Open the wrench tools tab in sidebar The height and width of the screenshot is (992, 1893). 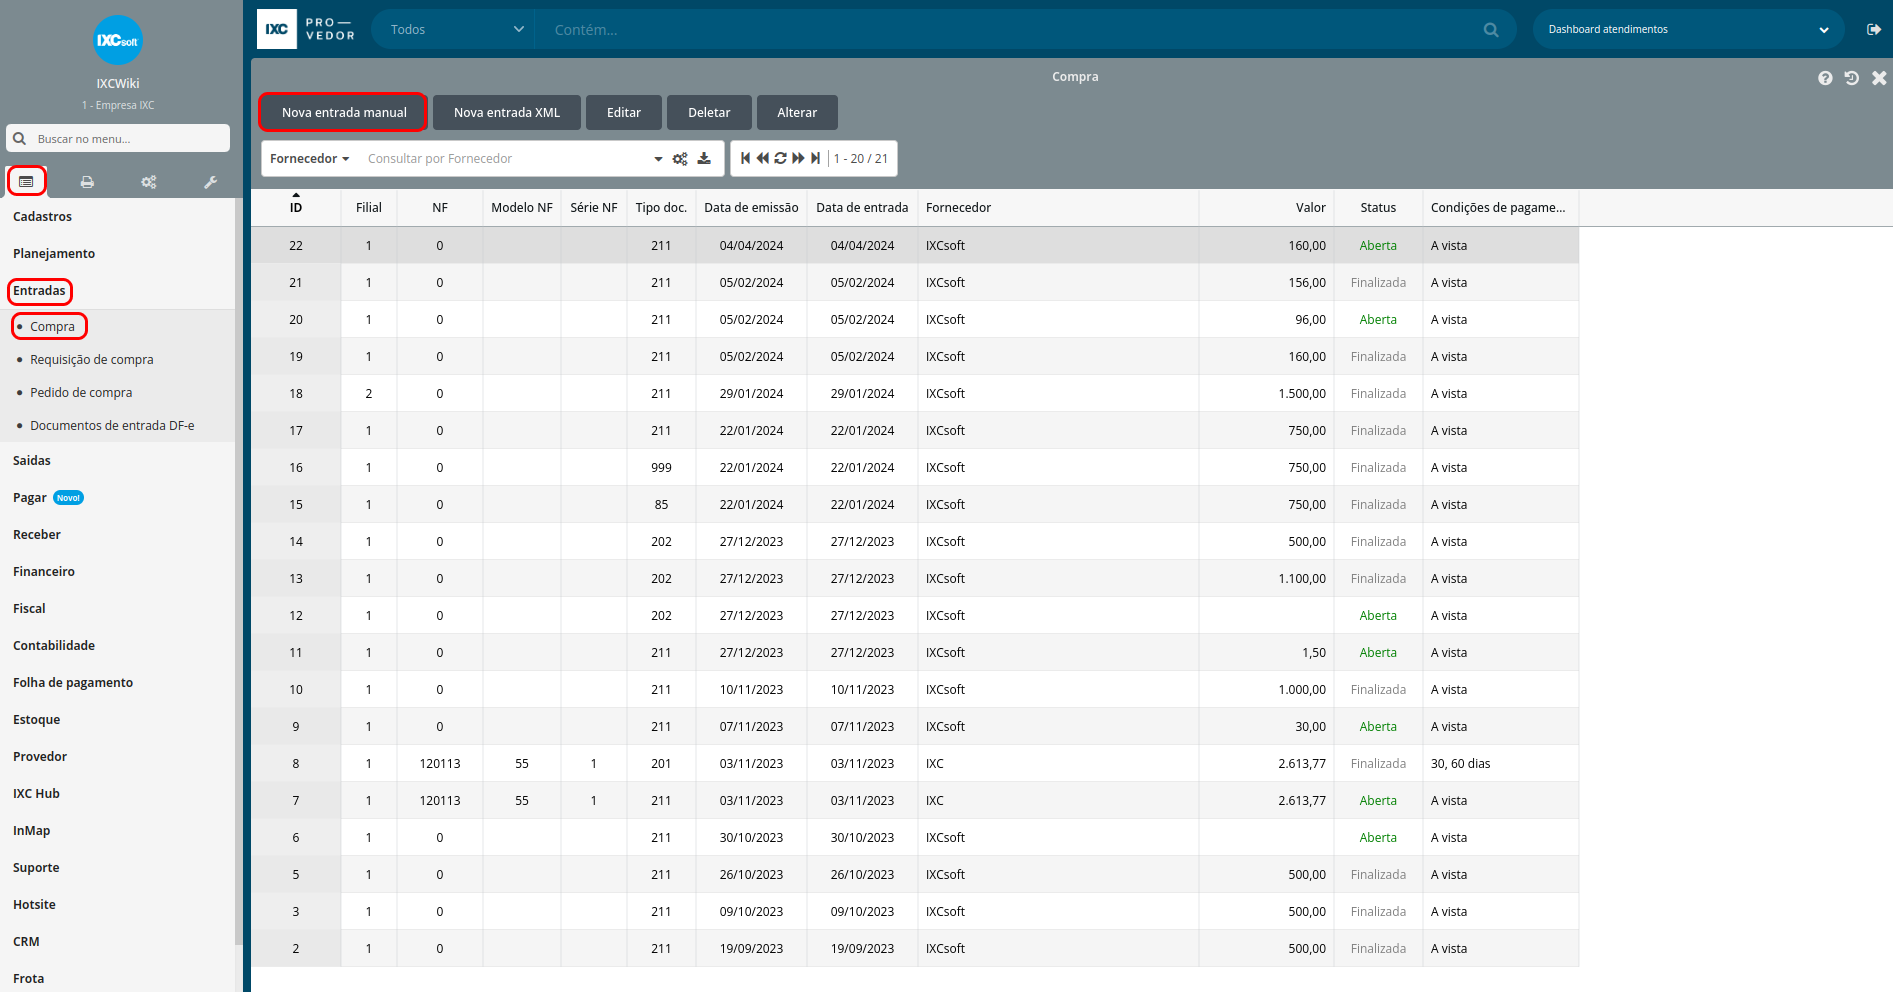pos(210,182)
